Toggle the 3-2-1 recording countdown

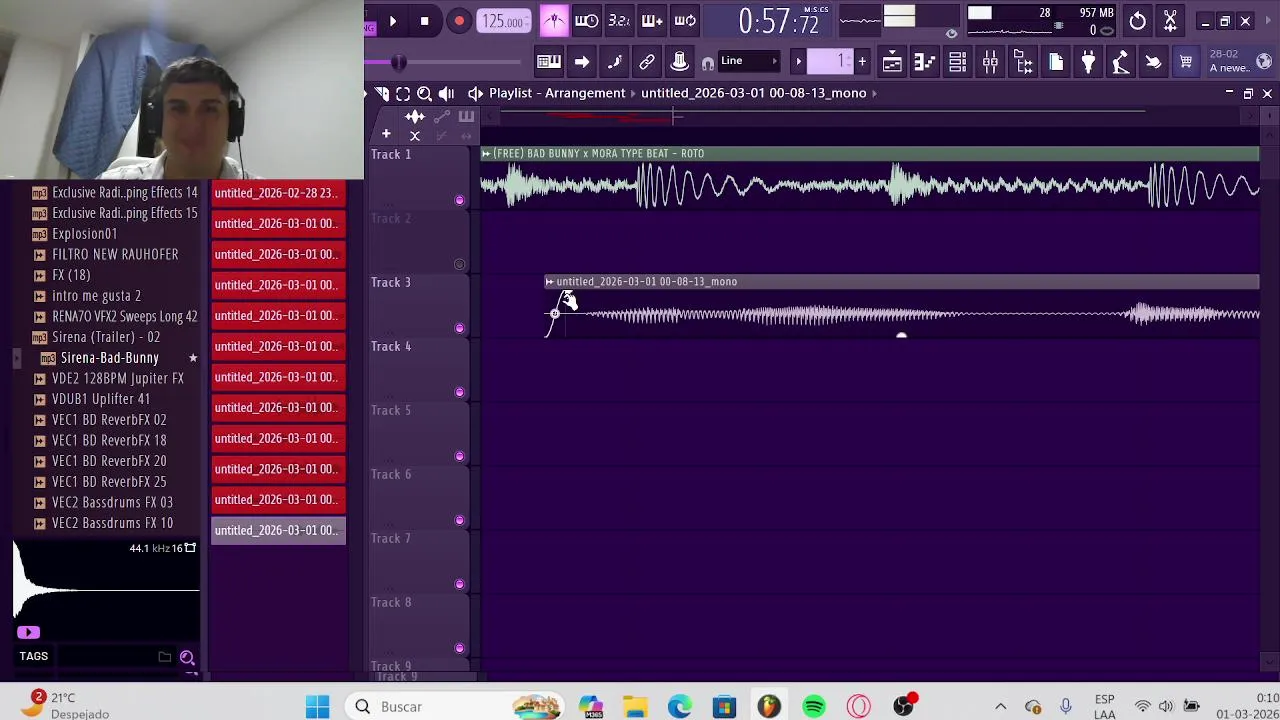pyautogui.click(x=619, y=20)
